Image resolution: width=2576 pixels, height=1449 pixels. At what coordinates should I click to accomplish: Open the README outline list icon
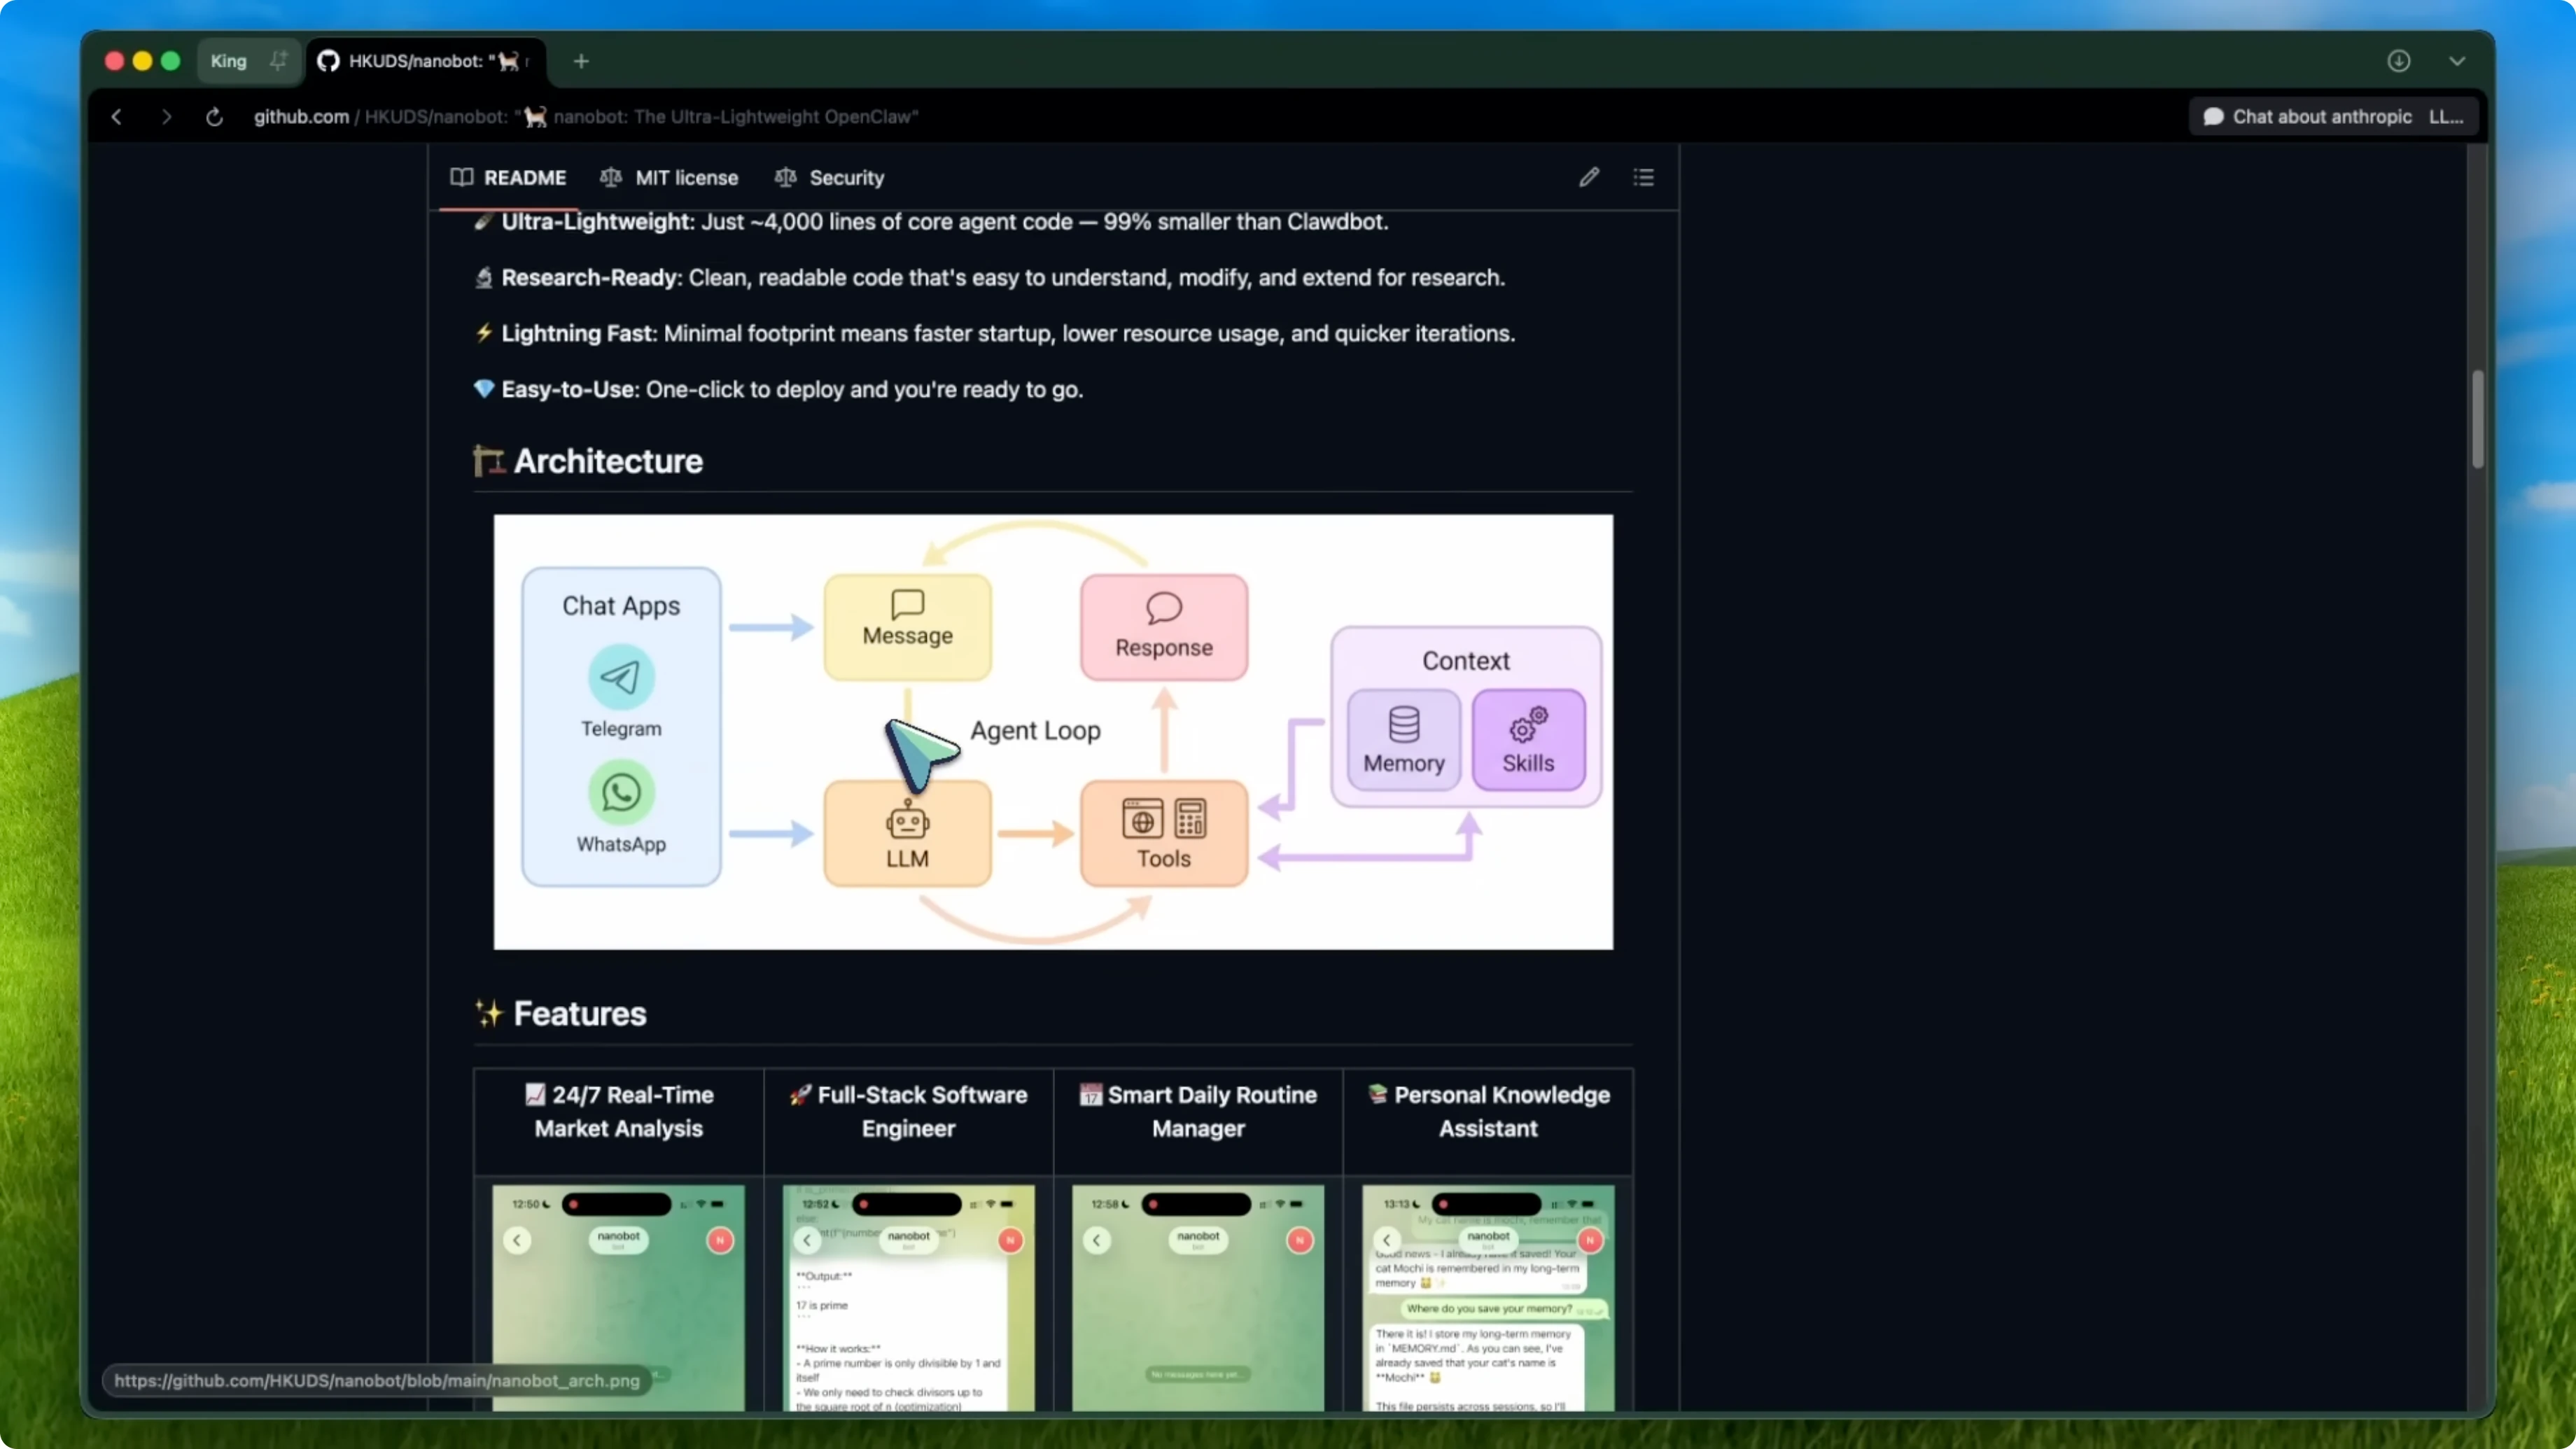point(1644,177)
